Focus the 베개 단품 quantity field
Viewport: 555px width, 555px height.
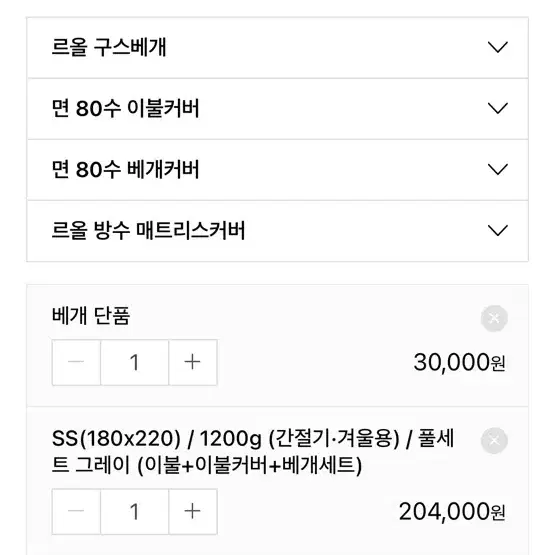(x=135, y=362)
